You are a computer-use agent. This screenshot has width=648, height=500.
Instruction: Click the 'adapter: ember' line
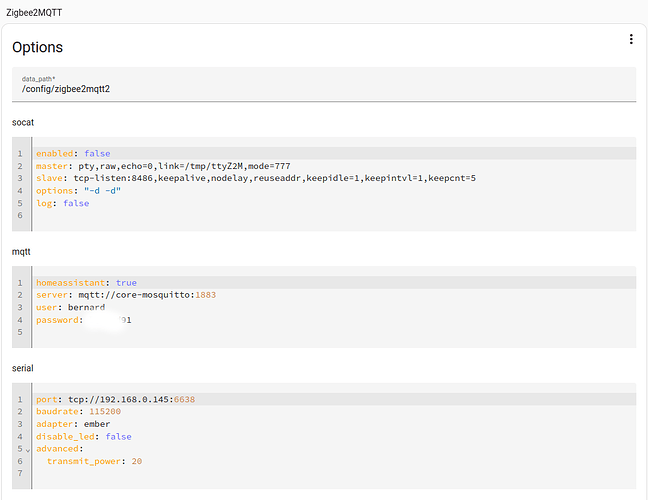pos(73,424)
